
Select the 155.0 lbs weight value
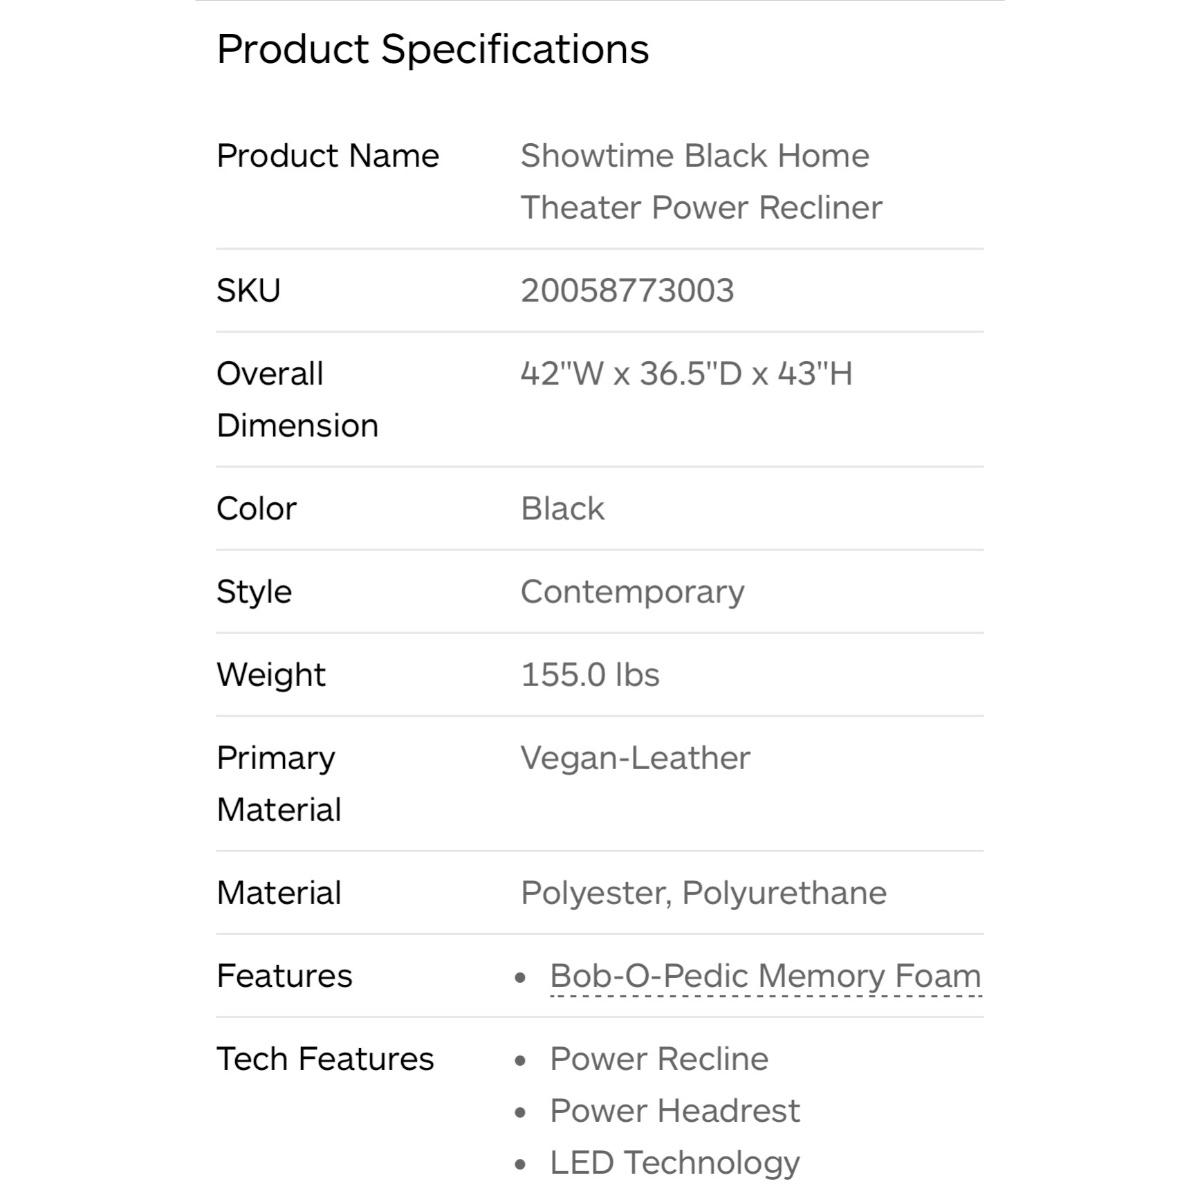click(x=590, y=675)
